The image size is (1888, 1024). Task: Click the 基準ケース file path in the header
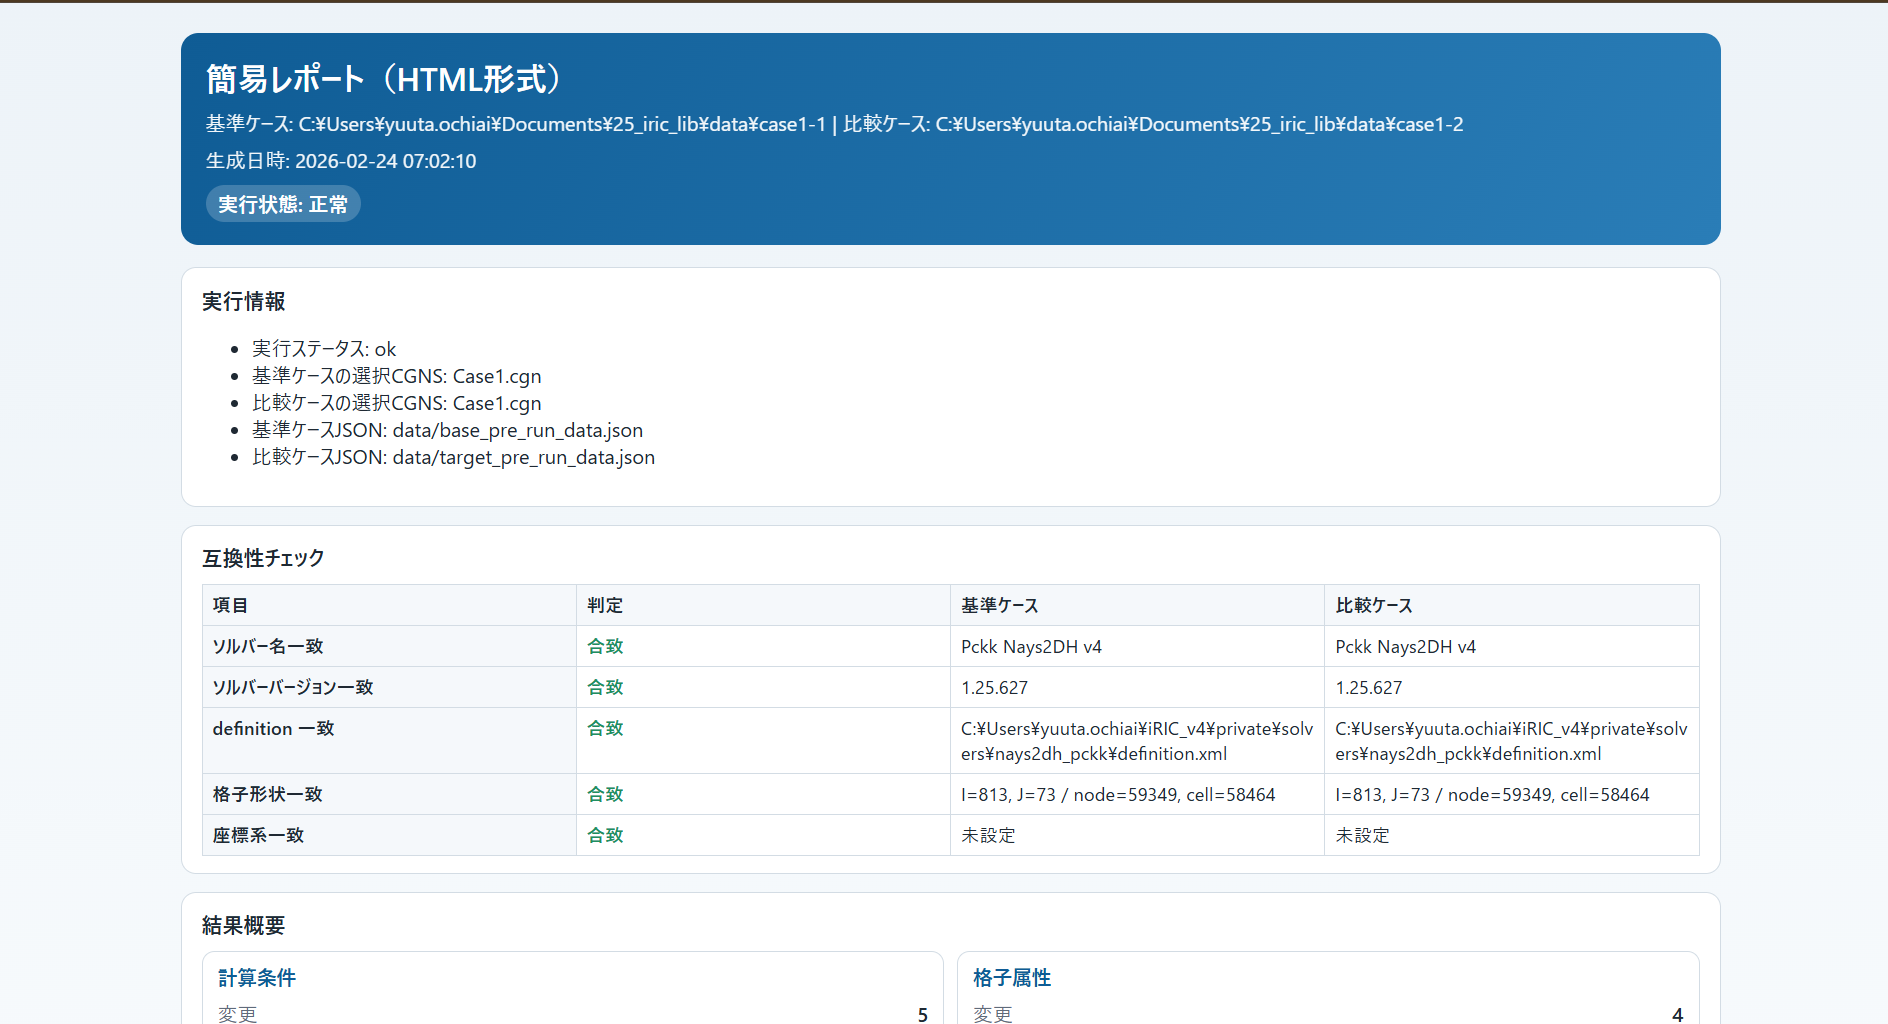click(x=560, y=124)
